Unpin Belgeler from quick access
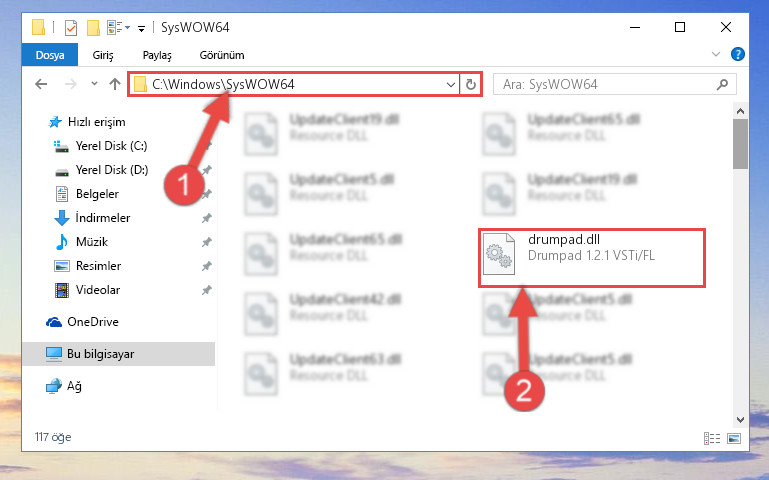This screenshot has width=769, height=480. coord(207,194)
